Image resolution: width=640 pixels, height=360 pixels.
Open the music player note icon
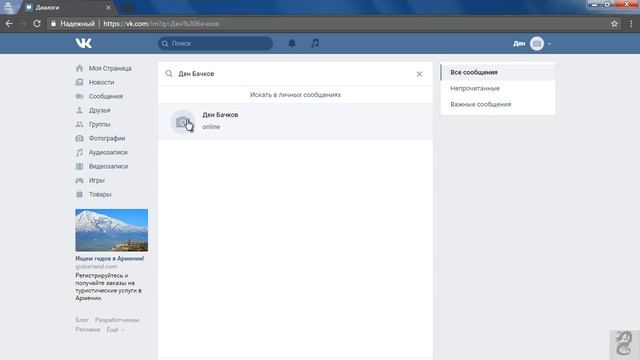pos(315,43)
